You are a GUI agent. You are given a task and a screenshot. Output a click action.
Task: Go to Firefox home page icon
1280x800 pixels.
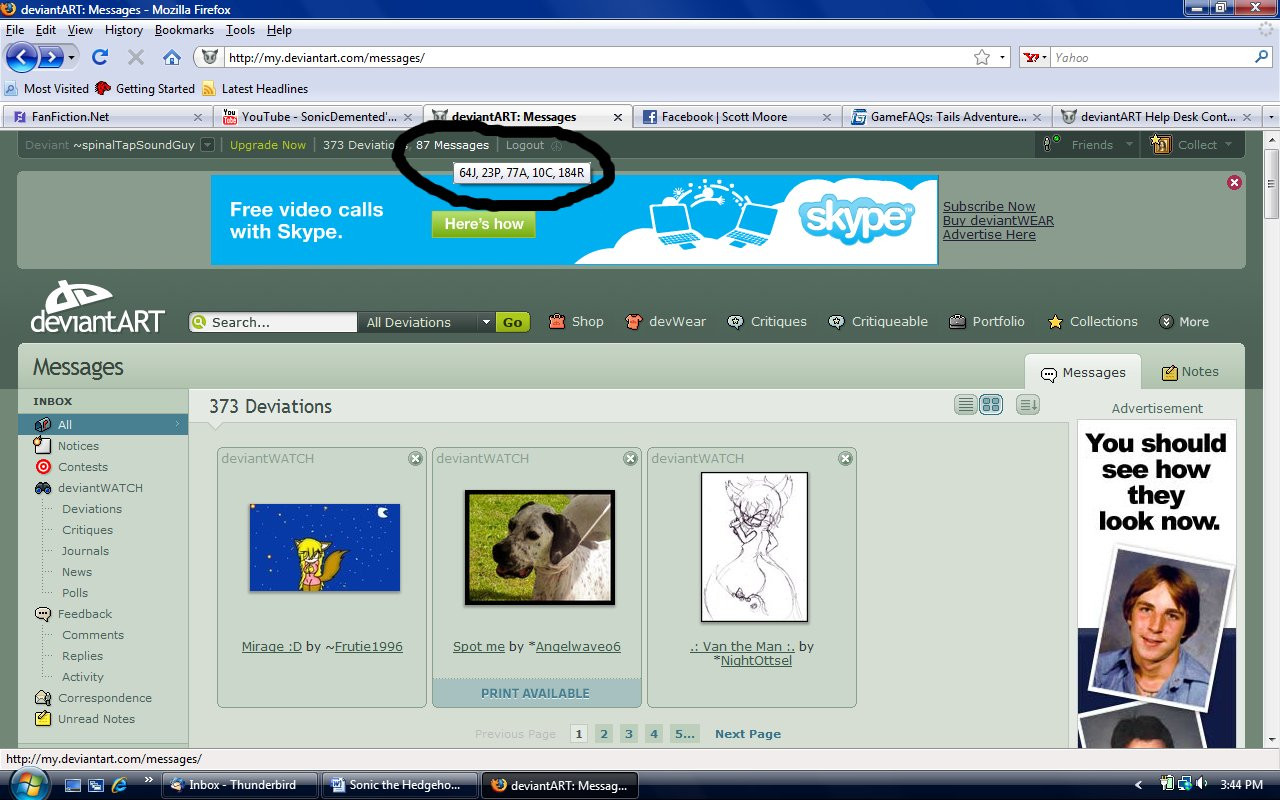172,57
